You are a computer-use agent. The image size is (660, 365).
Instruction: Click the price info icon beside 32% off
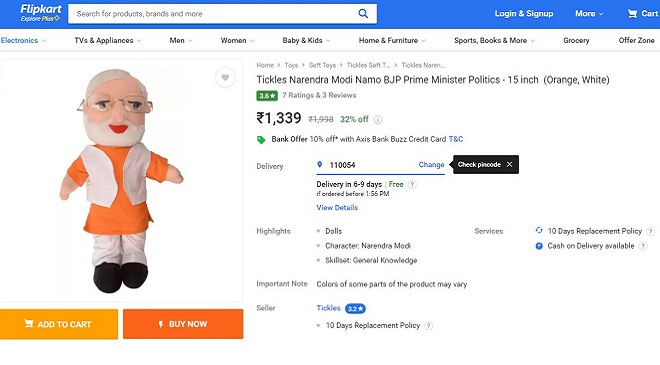pos(378,120)
